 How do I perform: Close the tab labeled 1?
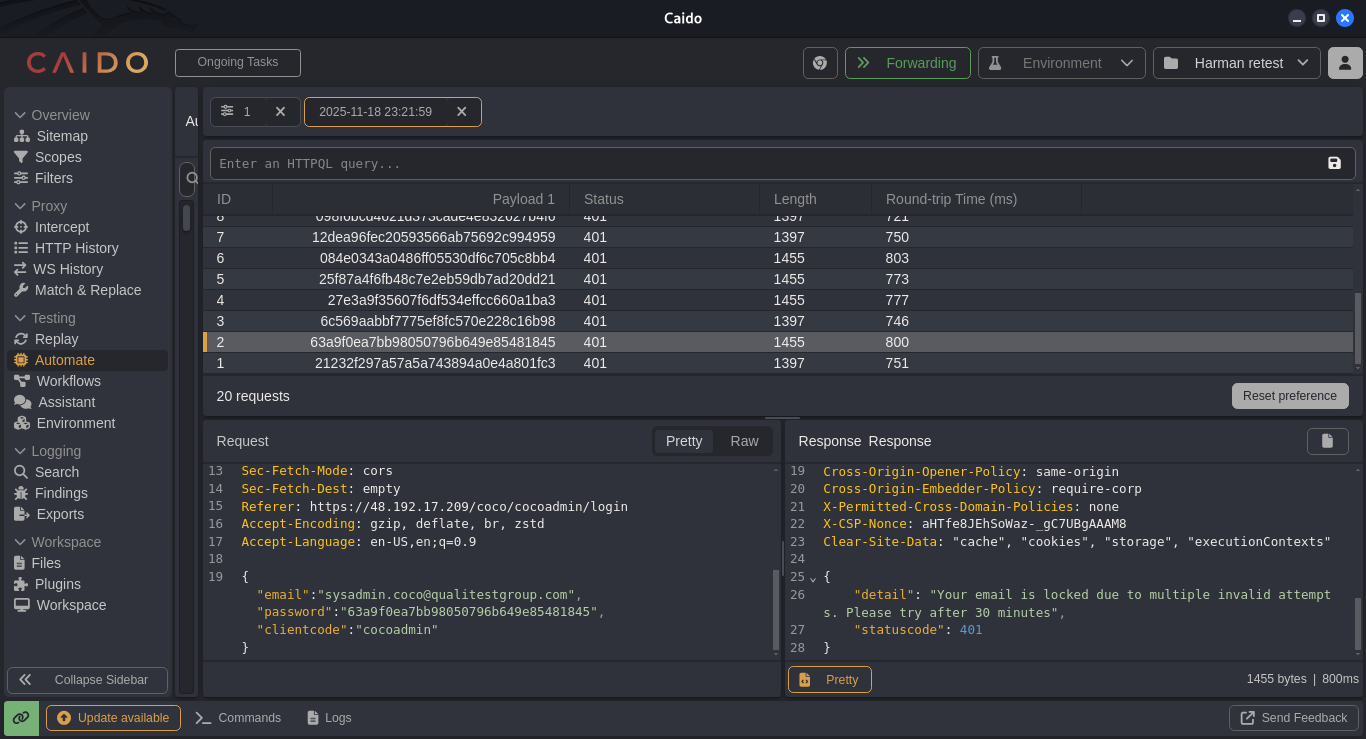click(280, 112)
